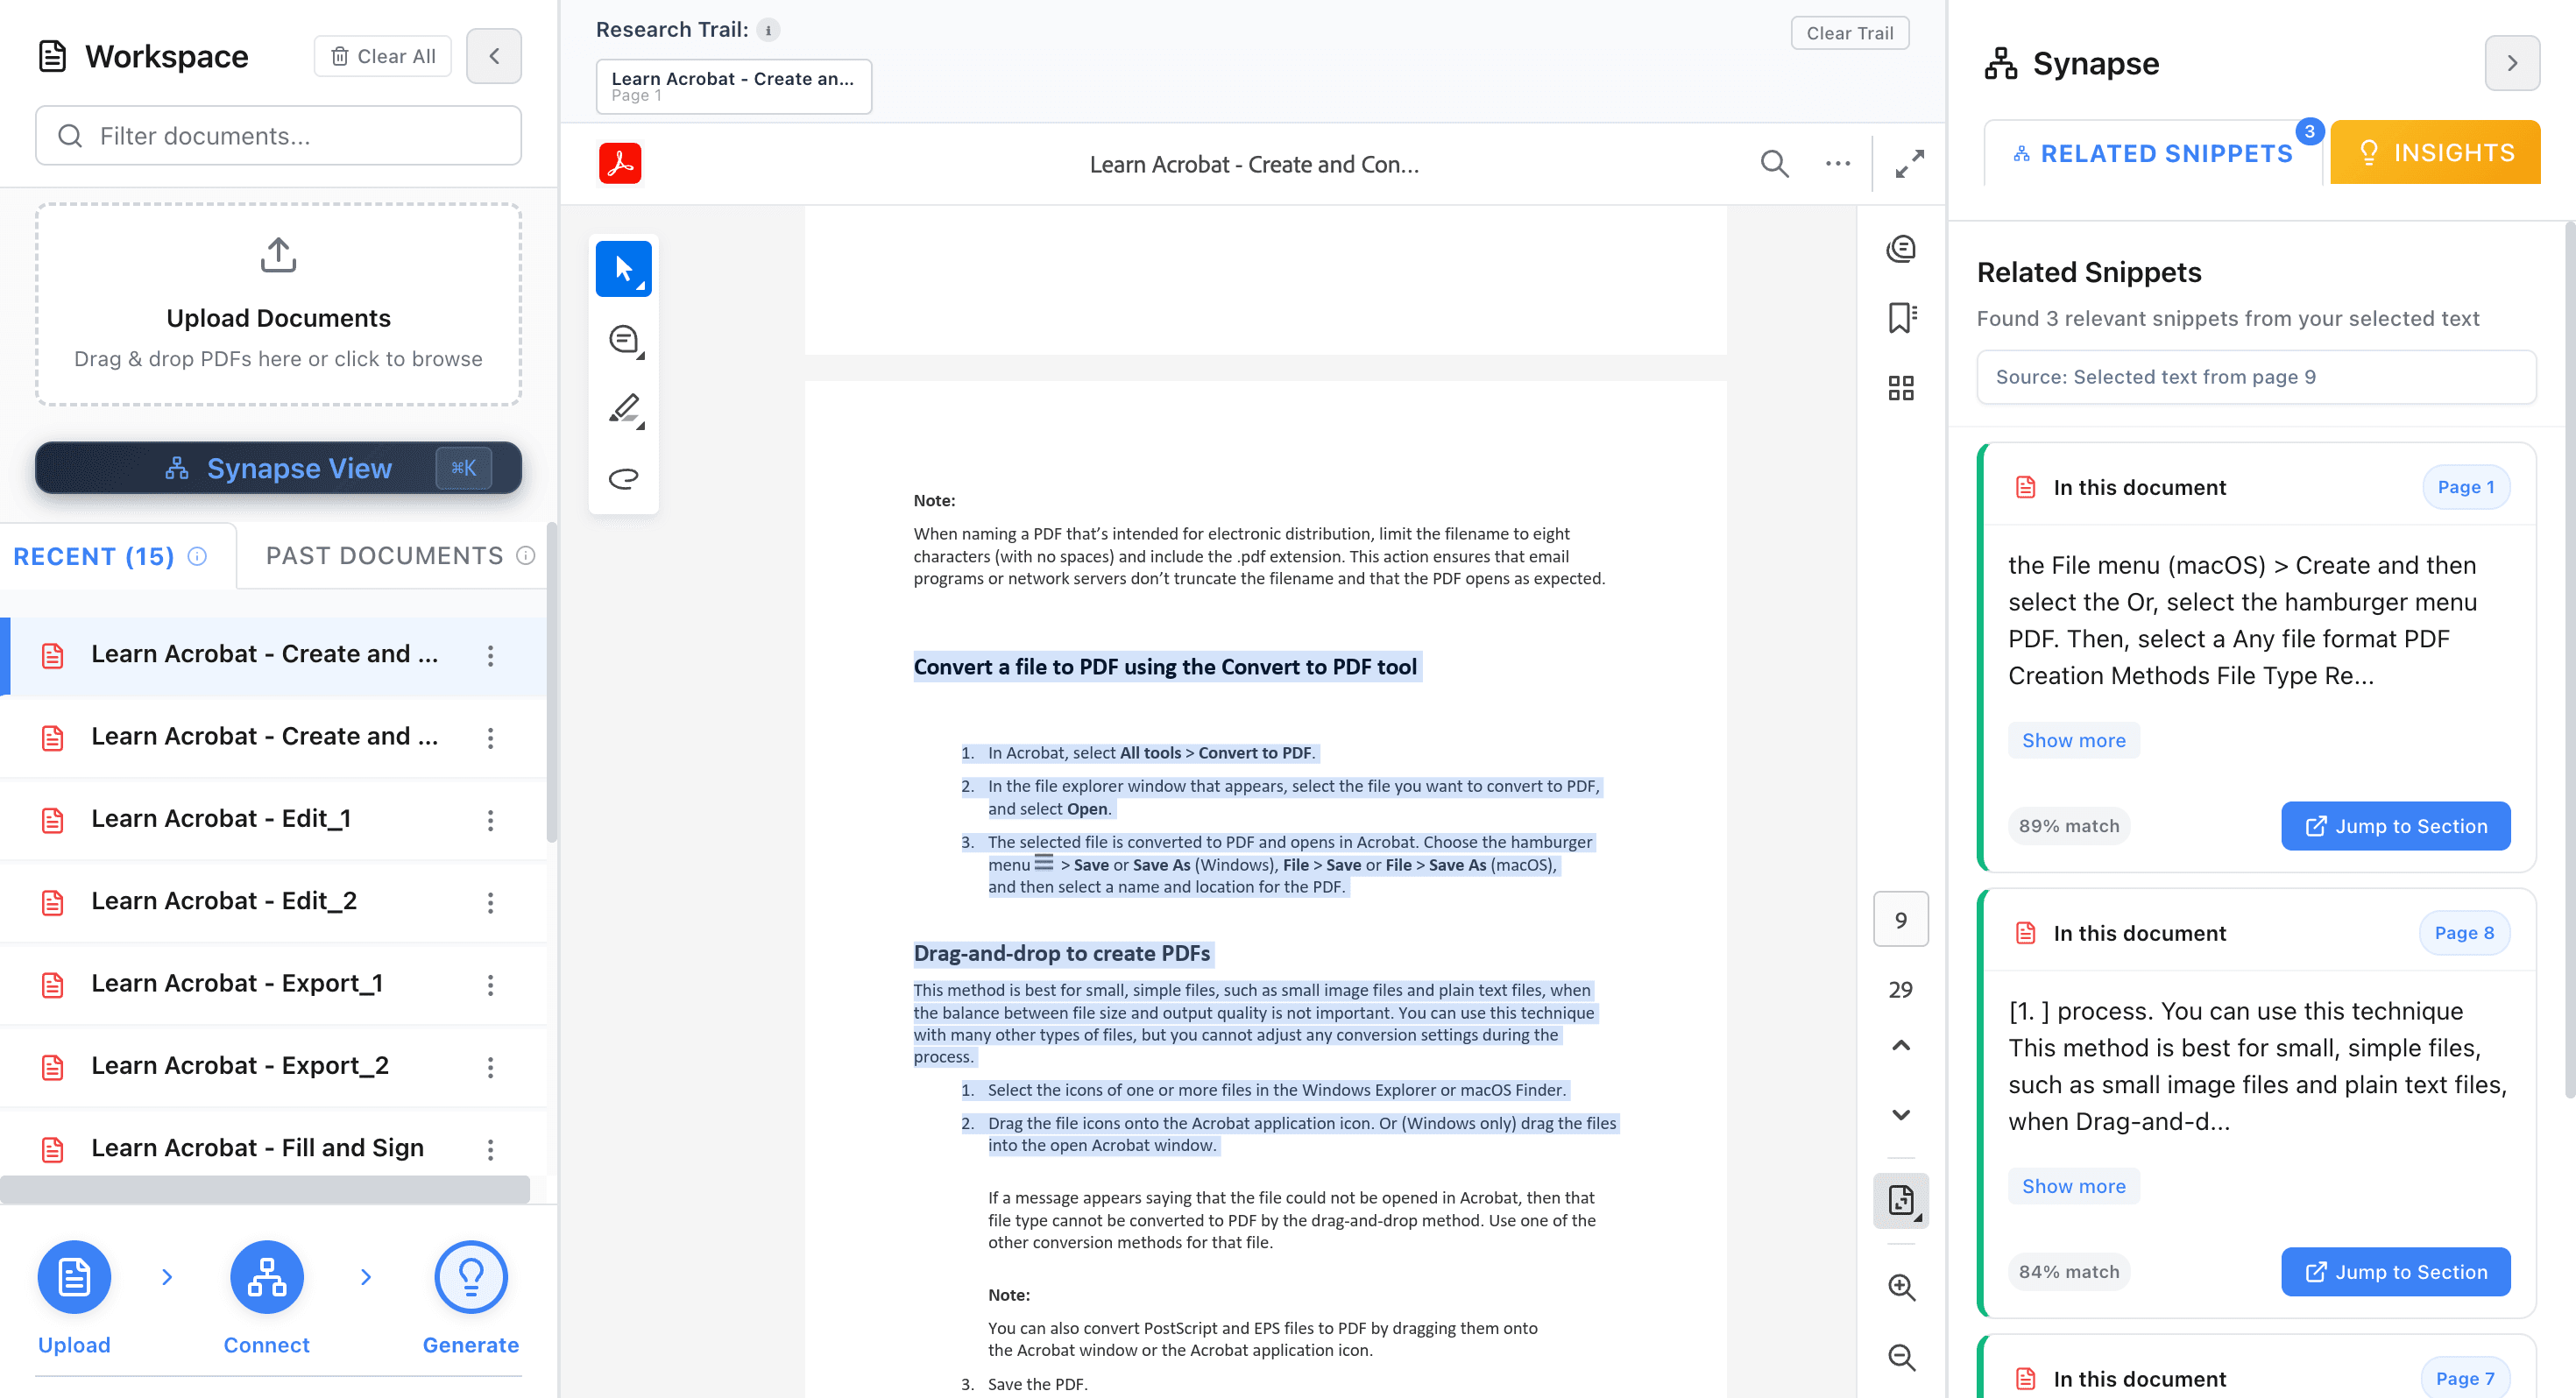
Task: Click the Upload step circle icon
Action: click(74, 1277)
